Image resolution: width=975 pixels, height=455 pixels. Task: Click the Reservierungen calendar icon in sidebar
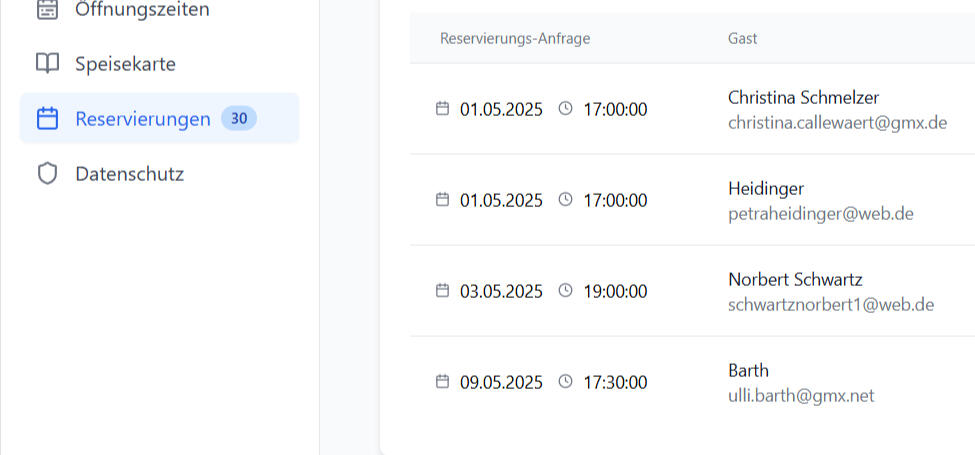tap(47, 119)
